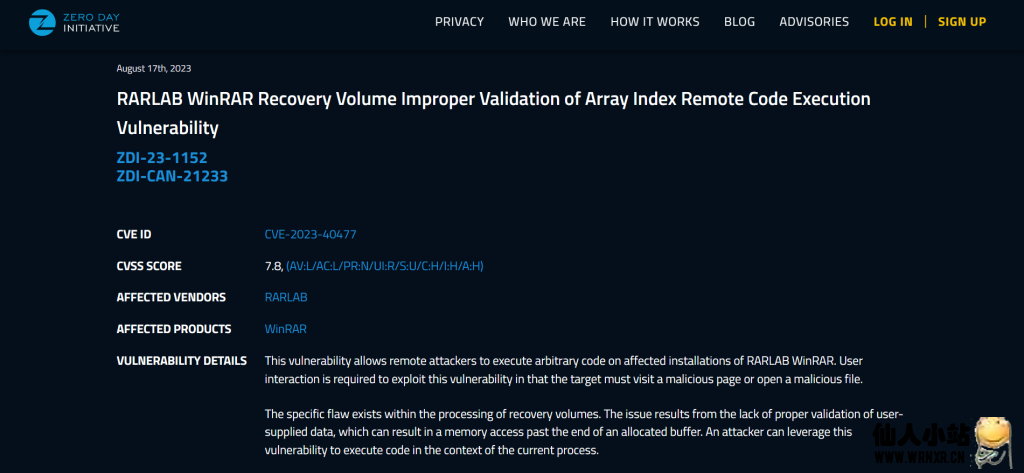Open the CVE-2023-40477 link
The image size is (1024, 473).
click(x=310, y=234)
